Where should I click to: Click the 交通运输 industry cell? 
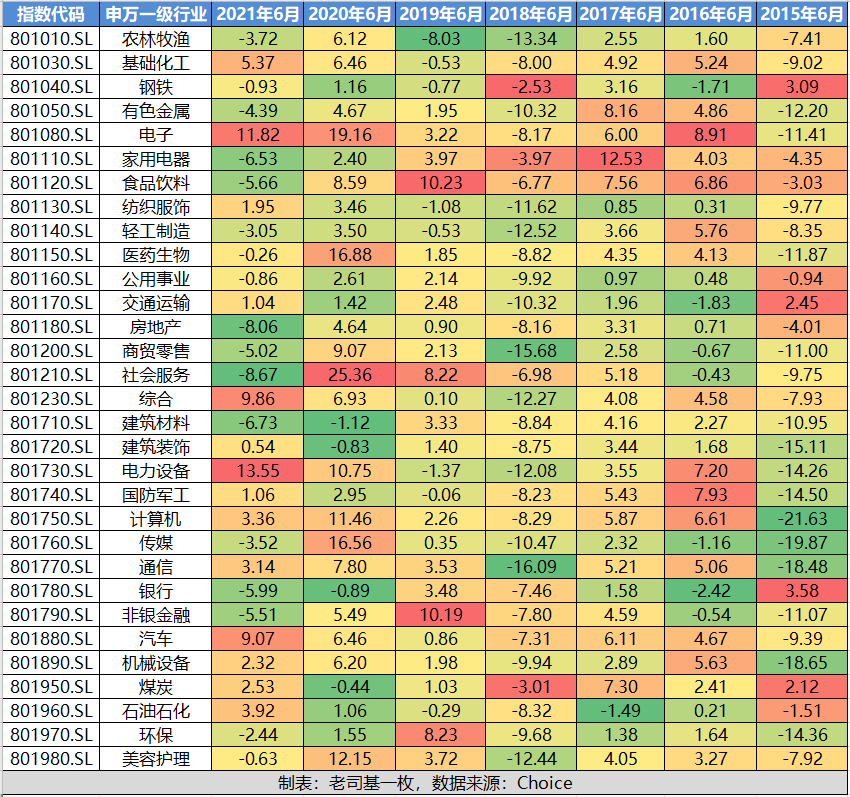pyautogui.click(x=156, y=303)
